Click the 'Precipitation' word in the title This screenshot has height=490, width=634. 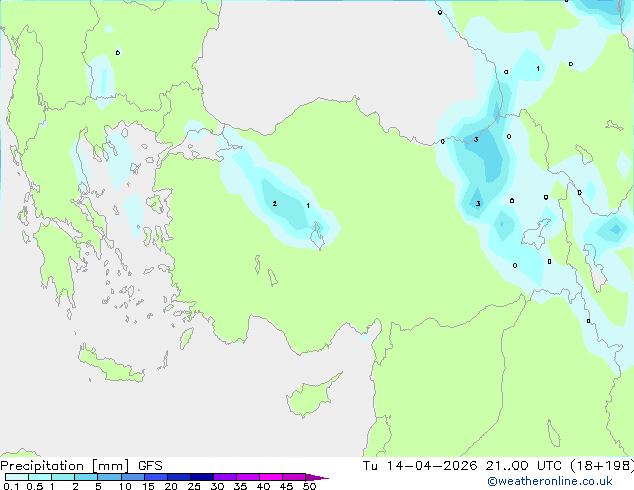pos(42,466)
